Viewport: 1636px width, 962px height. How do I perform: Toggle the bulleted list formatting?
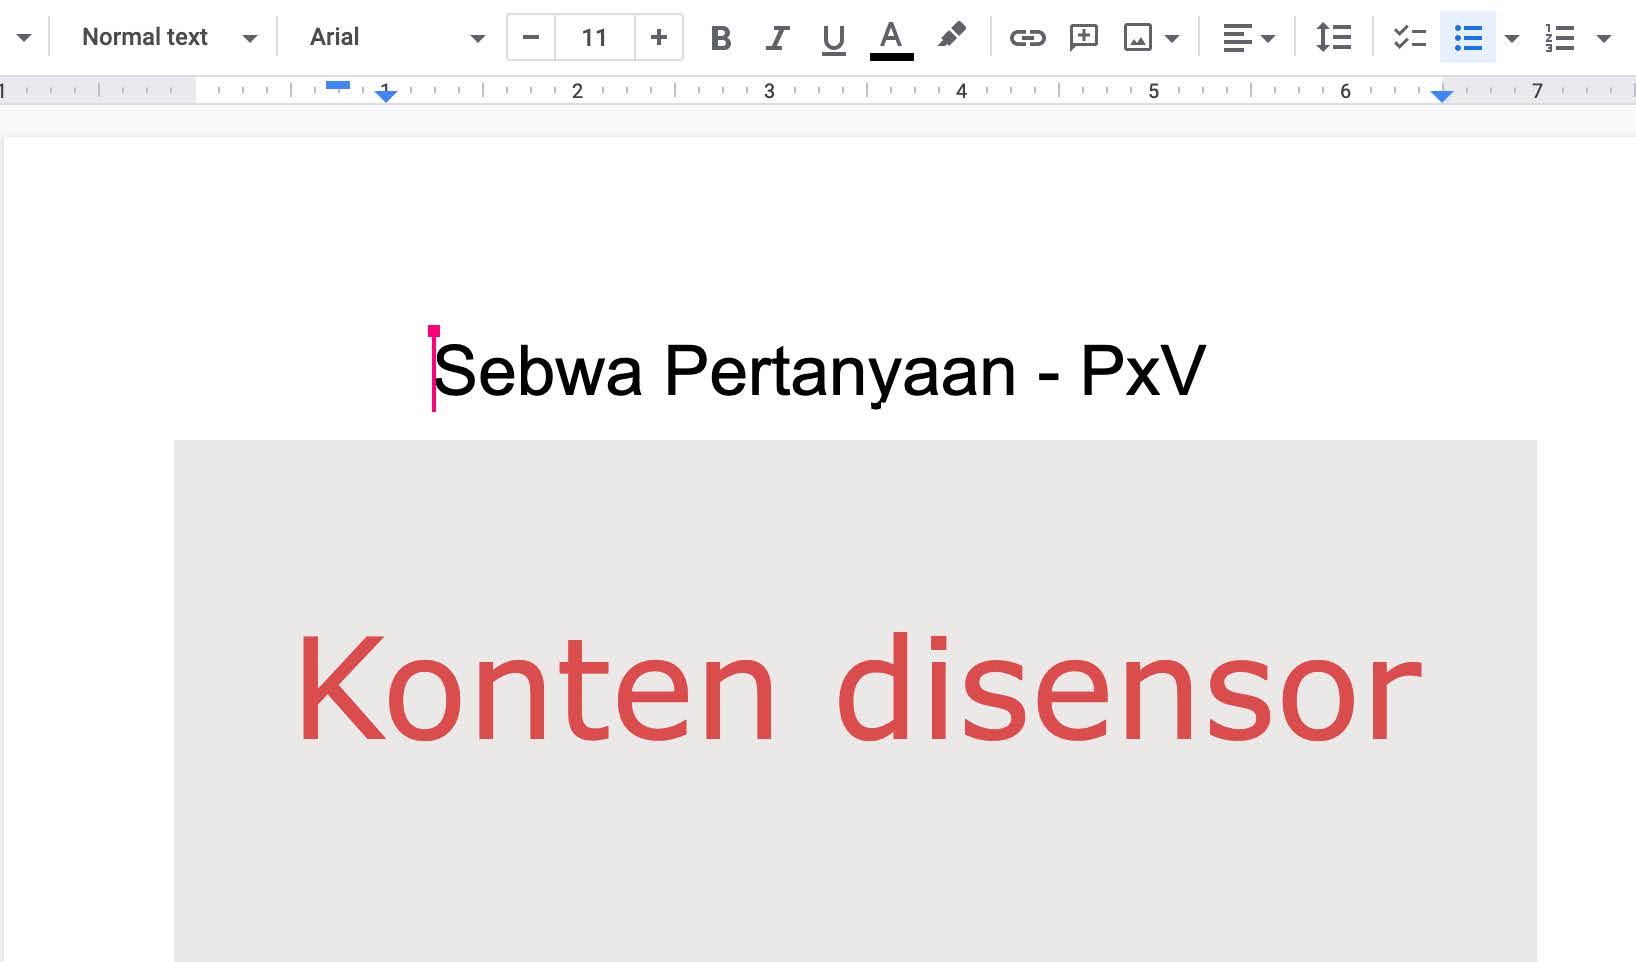pos(1467,38)
